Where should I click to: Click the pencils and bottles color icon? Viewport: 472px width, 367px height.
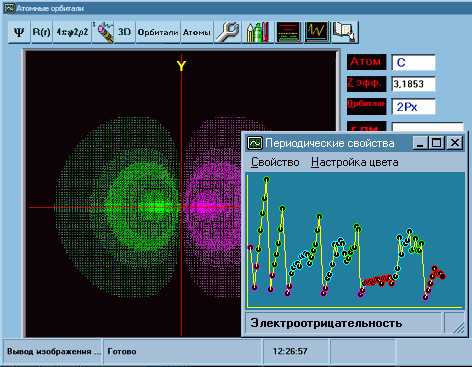click(258, 32)
